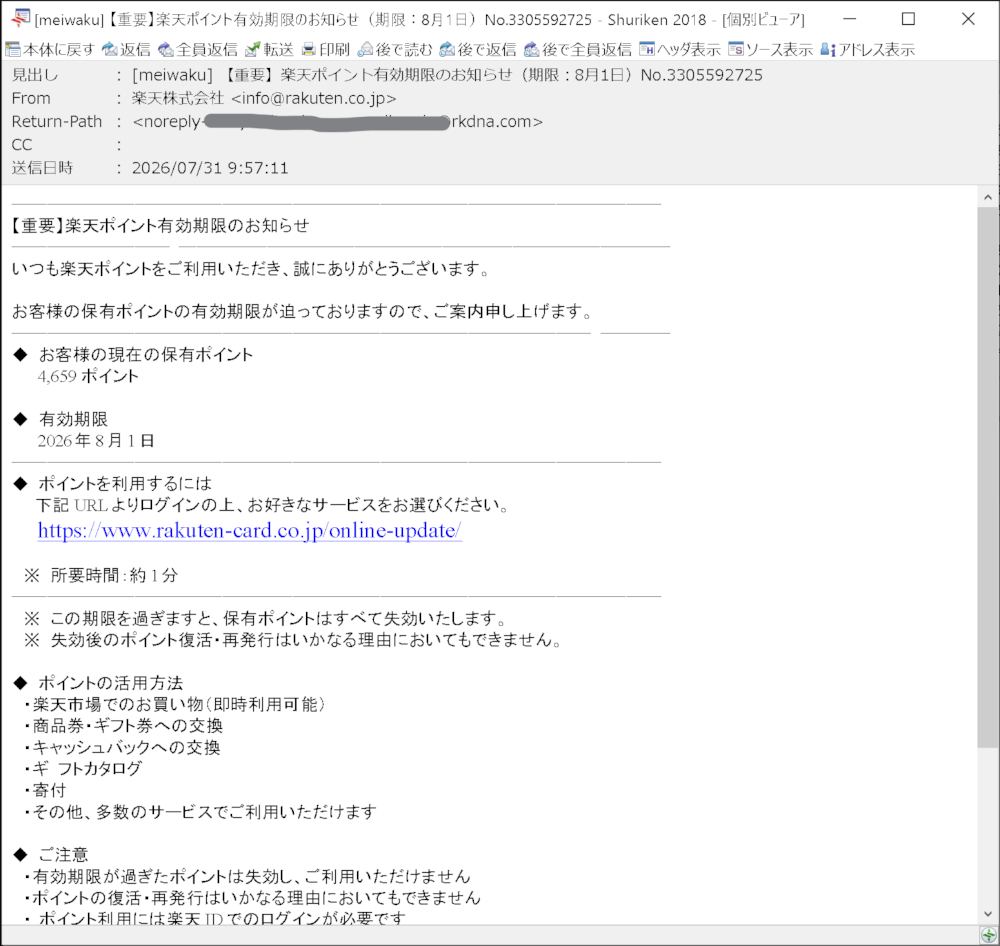
Task: Click the heading 【重要】楽天ポイント有効期限のお知らせ in body
Action: coord(160,225)
